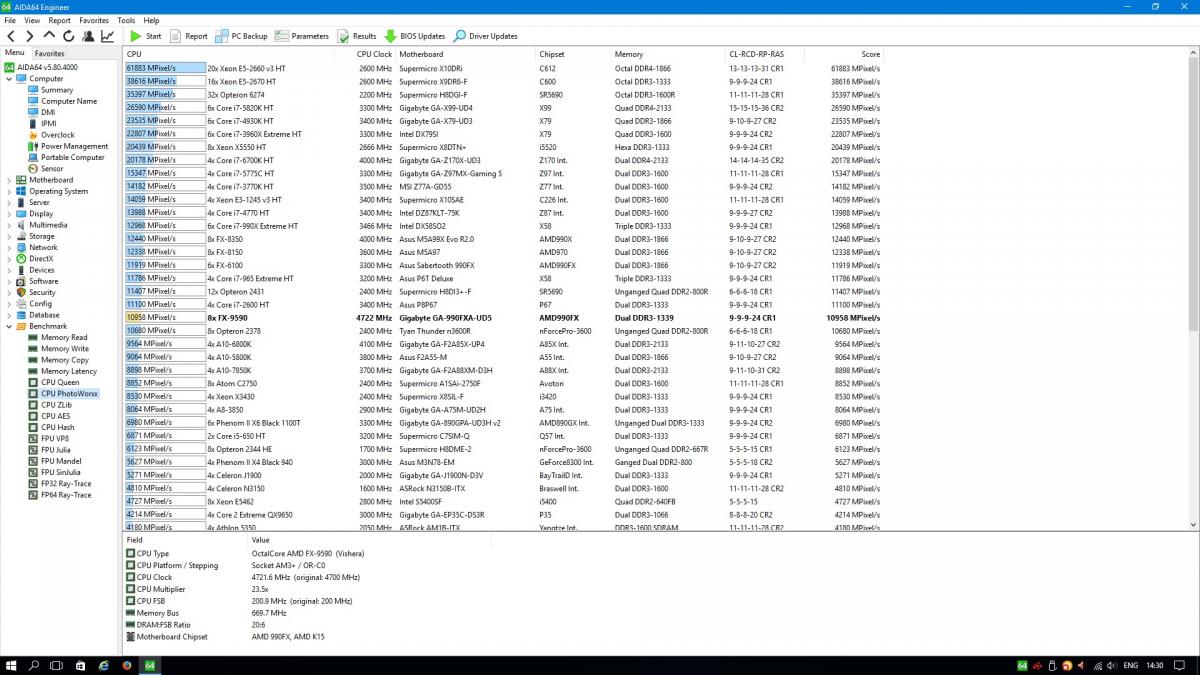Open the Windows Start menu on the taskbar
The image size is (1200, 675).
(12, 664)
